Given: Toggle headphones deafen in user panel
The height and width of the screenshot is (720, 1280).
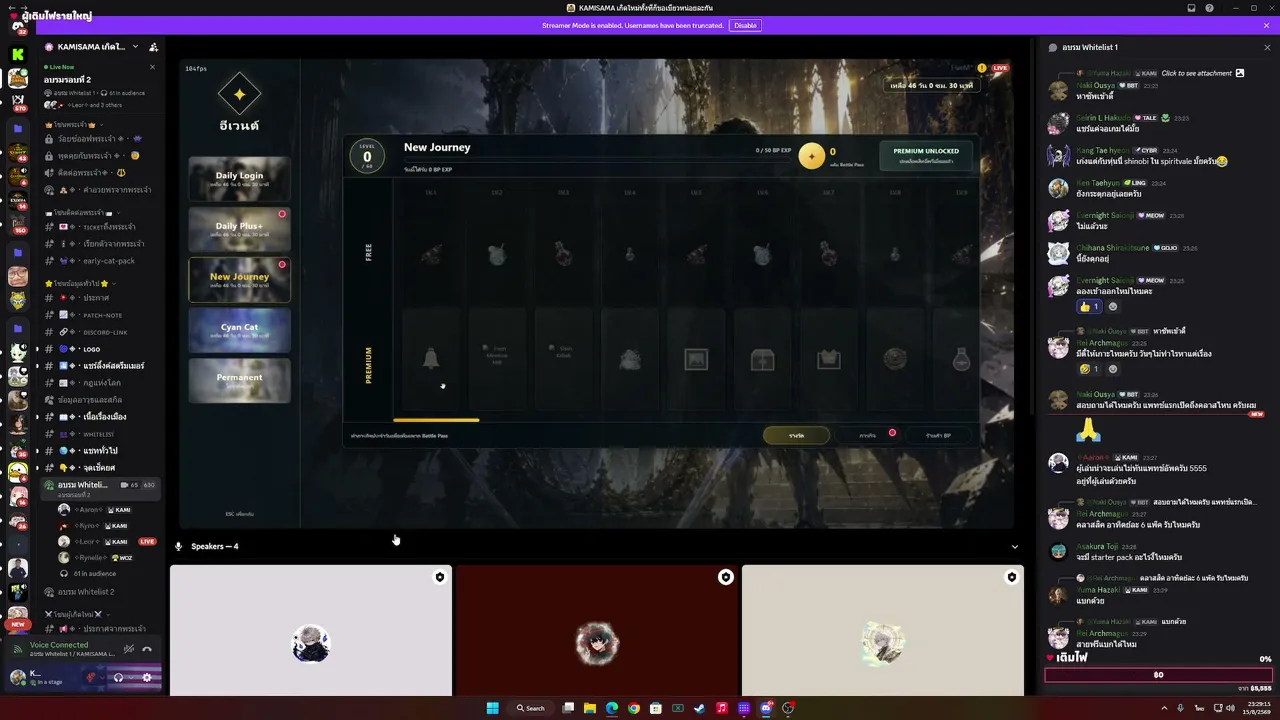Looking at the screenshot, I should coord(119,677).
